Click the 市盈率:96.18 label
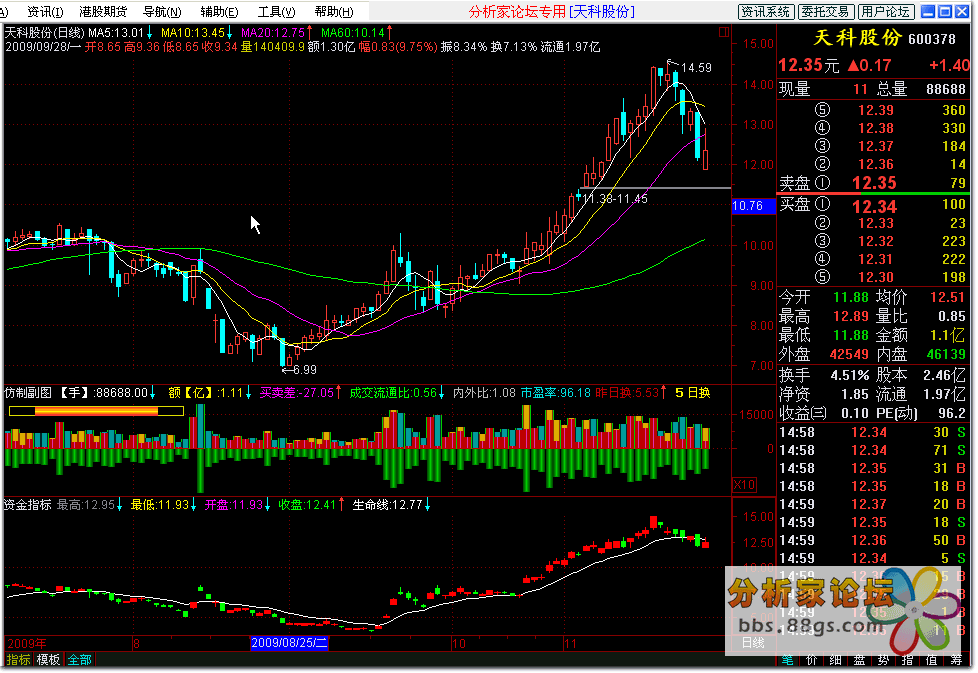 click(x=555, y=393)
